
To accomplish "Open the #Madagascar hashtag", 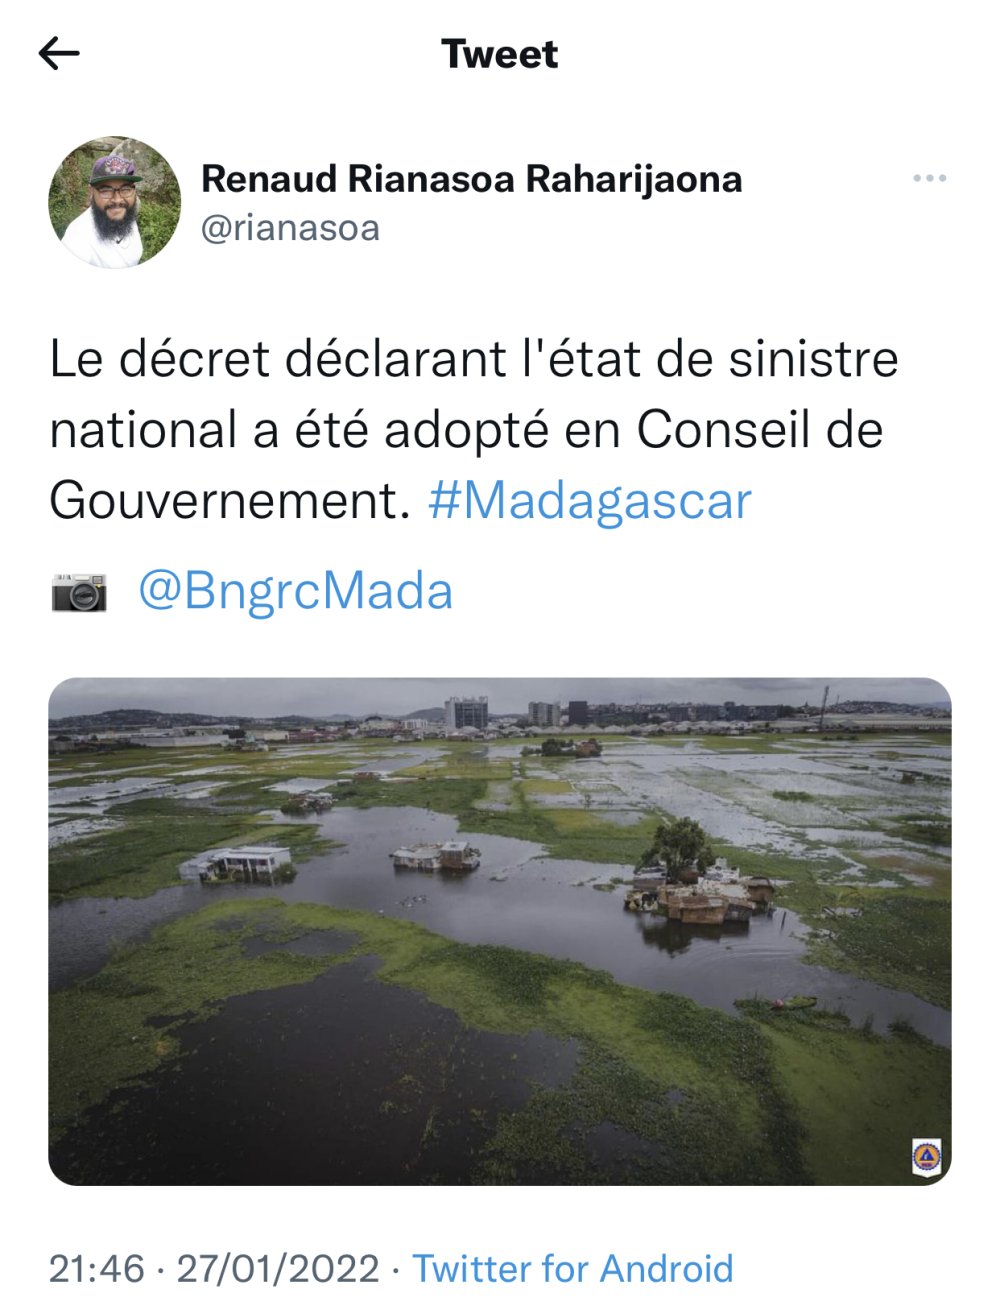I will [x=590, y=500].
